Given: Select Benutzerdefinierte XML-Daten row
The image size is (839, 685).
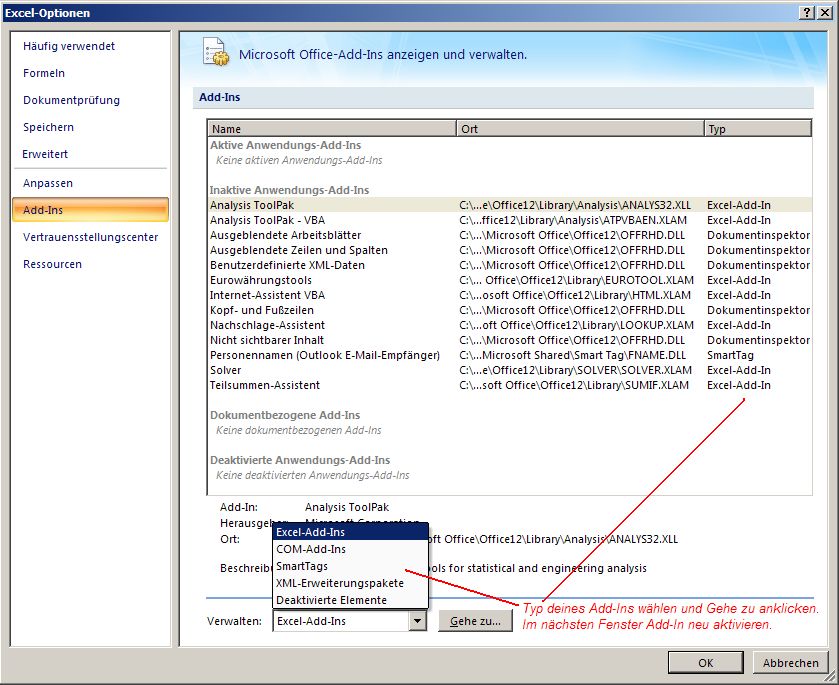Looking at the screenshot, I should pos(510,265).
